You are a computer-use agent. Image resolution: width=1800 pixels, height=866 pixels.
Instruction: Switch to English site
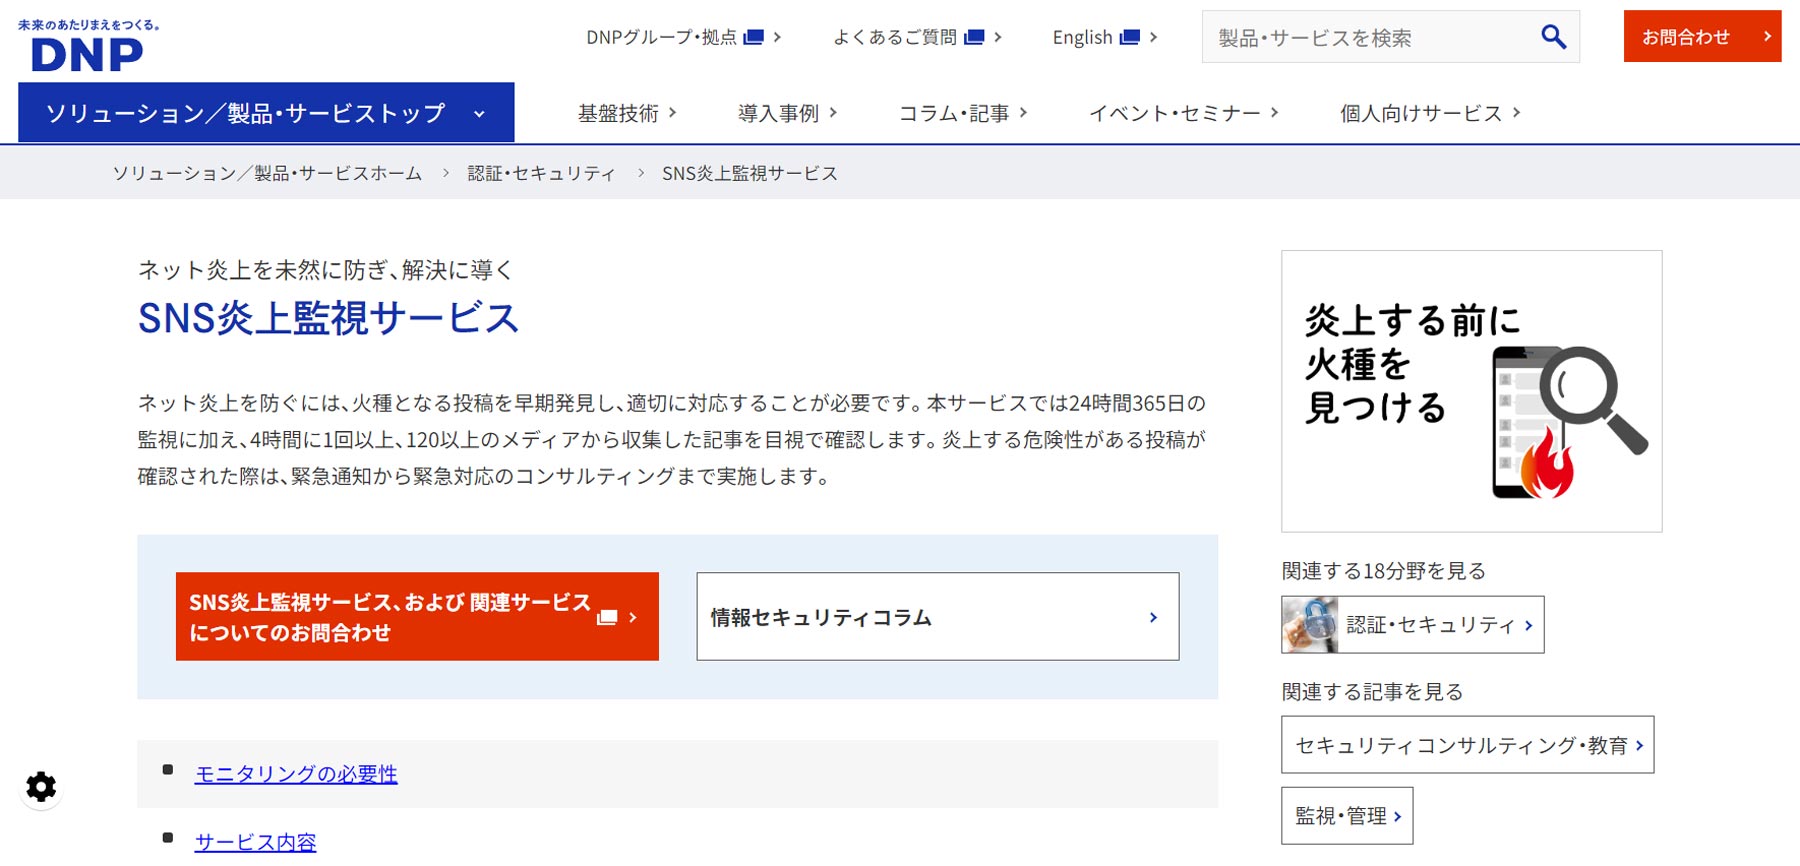pos(1105,37)
